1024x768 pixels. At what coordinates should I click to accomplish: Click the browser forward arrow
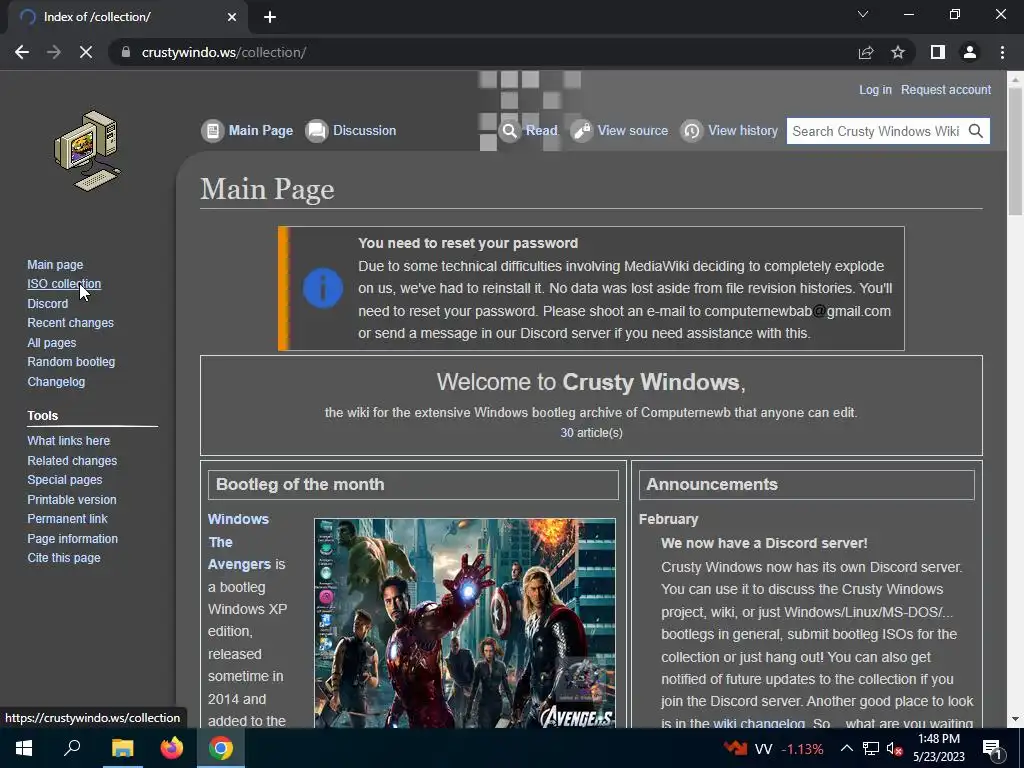coord(54,52)
